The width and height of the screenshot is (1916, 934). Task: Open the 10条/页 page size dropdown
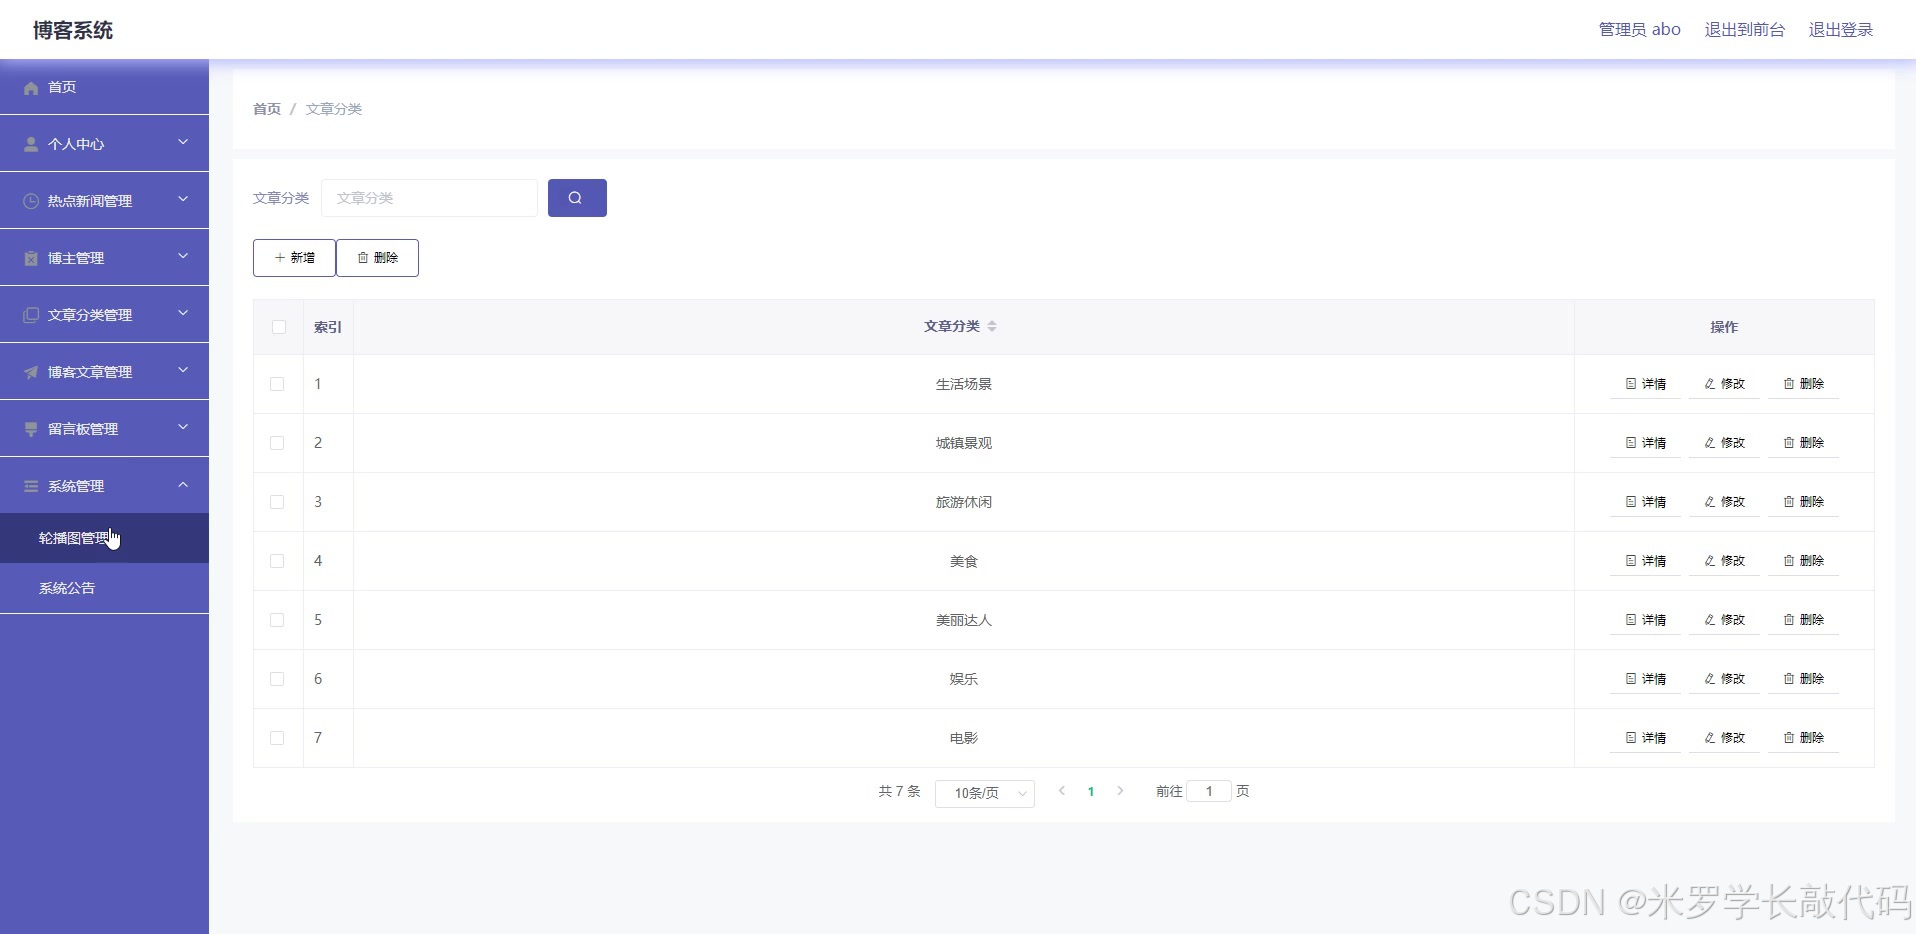click(x=985, y=793)
